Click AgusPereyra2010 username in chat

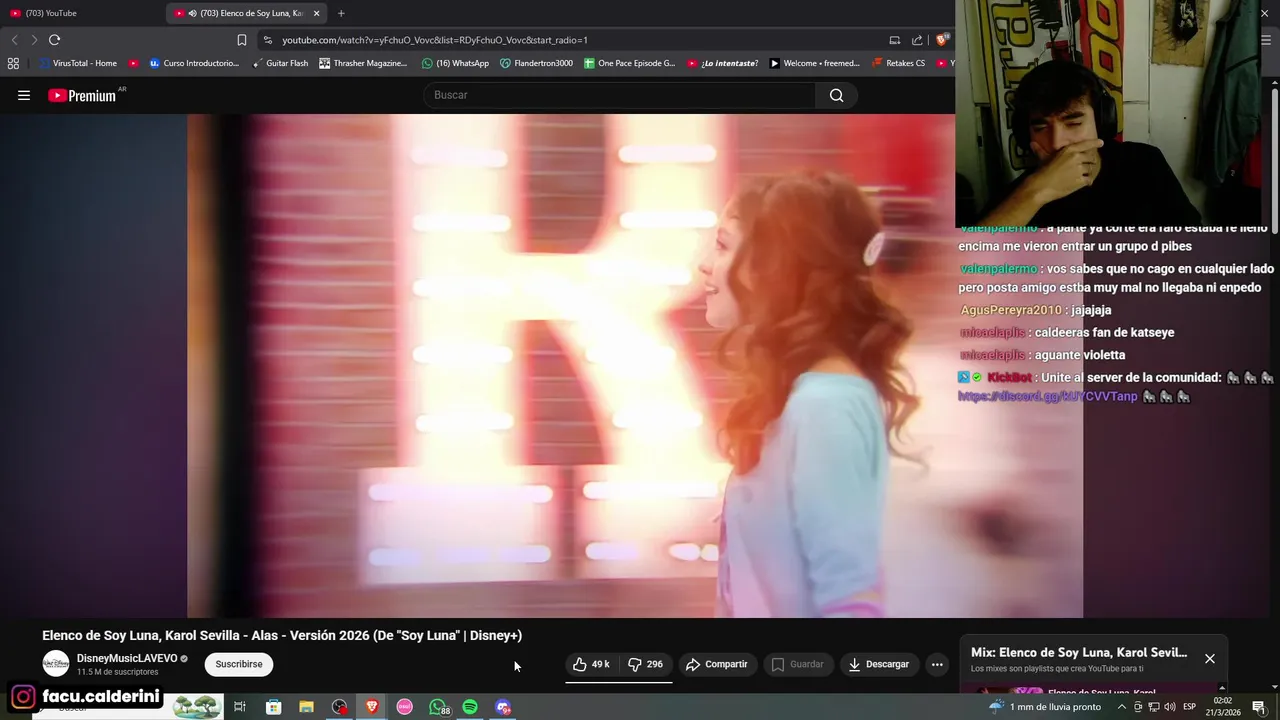tap(1011, 310)
